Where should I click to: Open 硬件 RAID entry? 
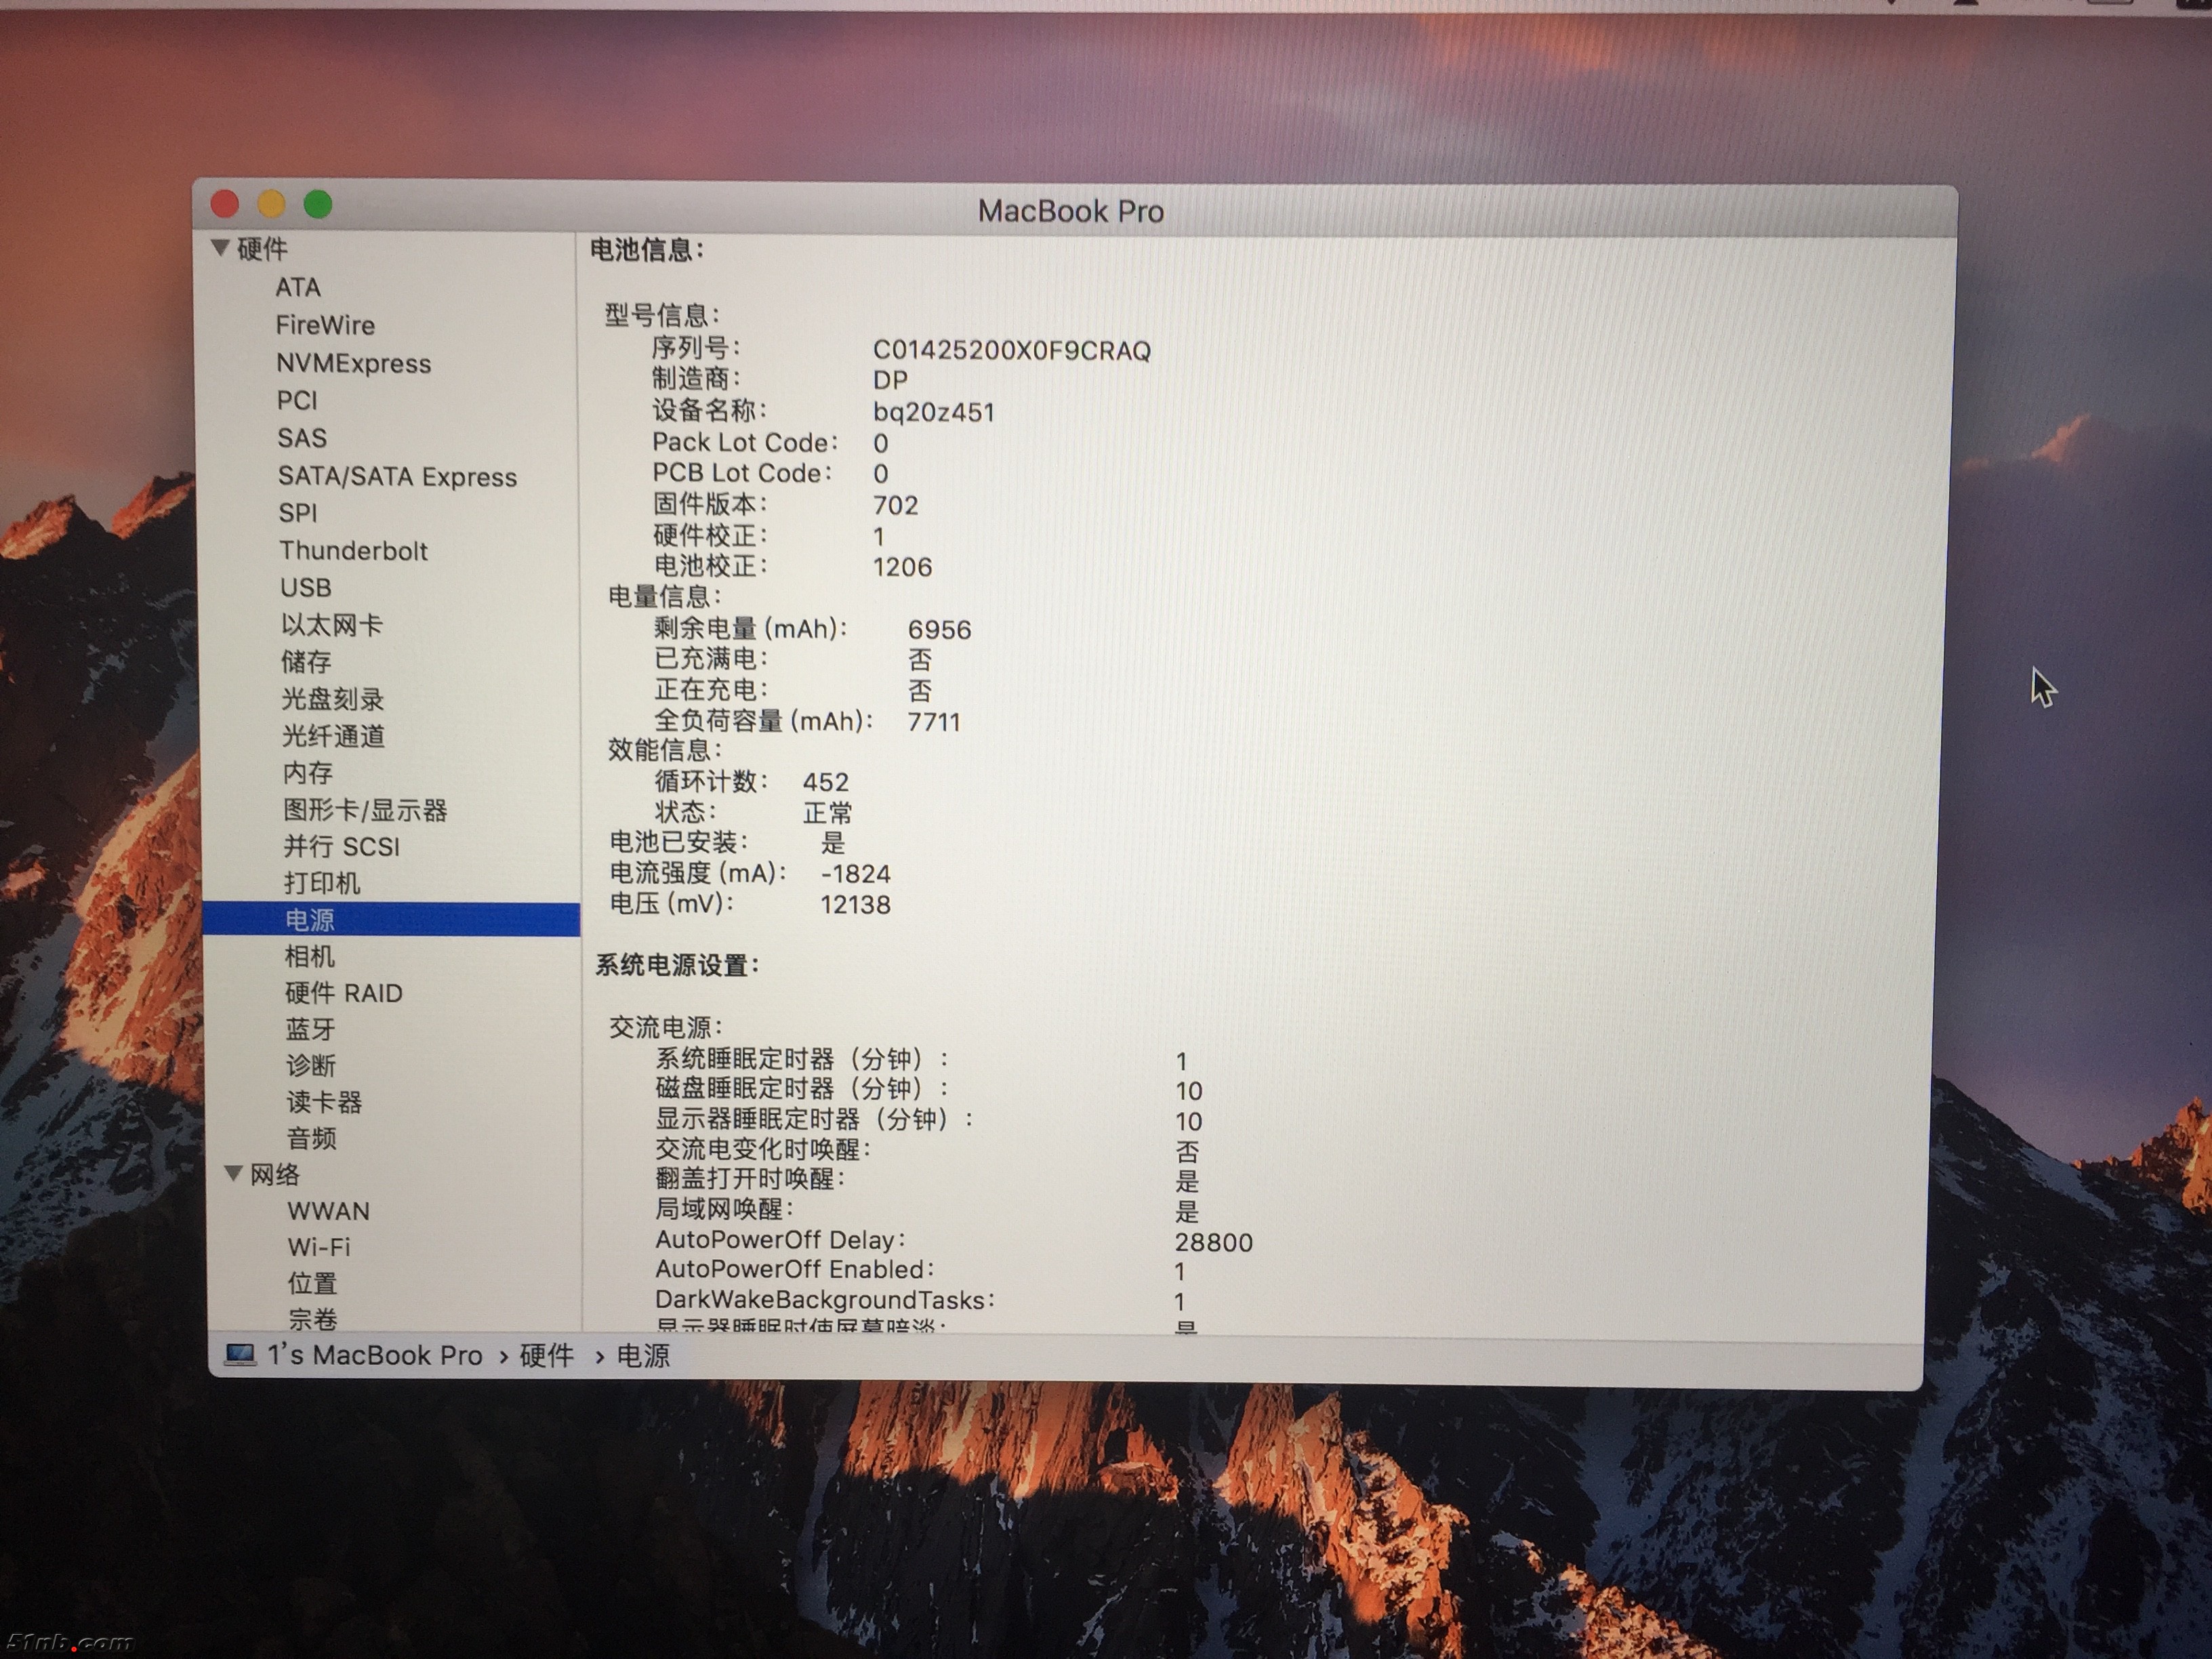coord(344,992)
